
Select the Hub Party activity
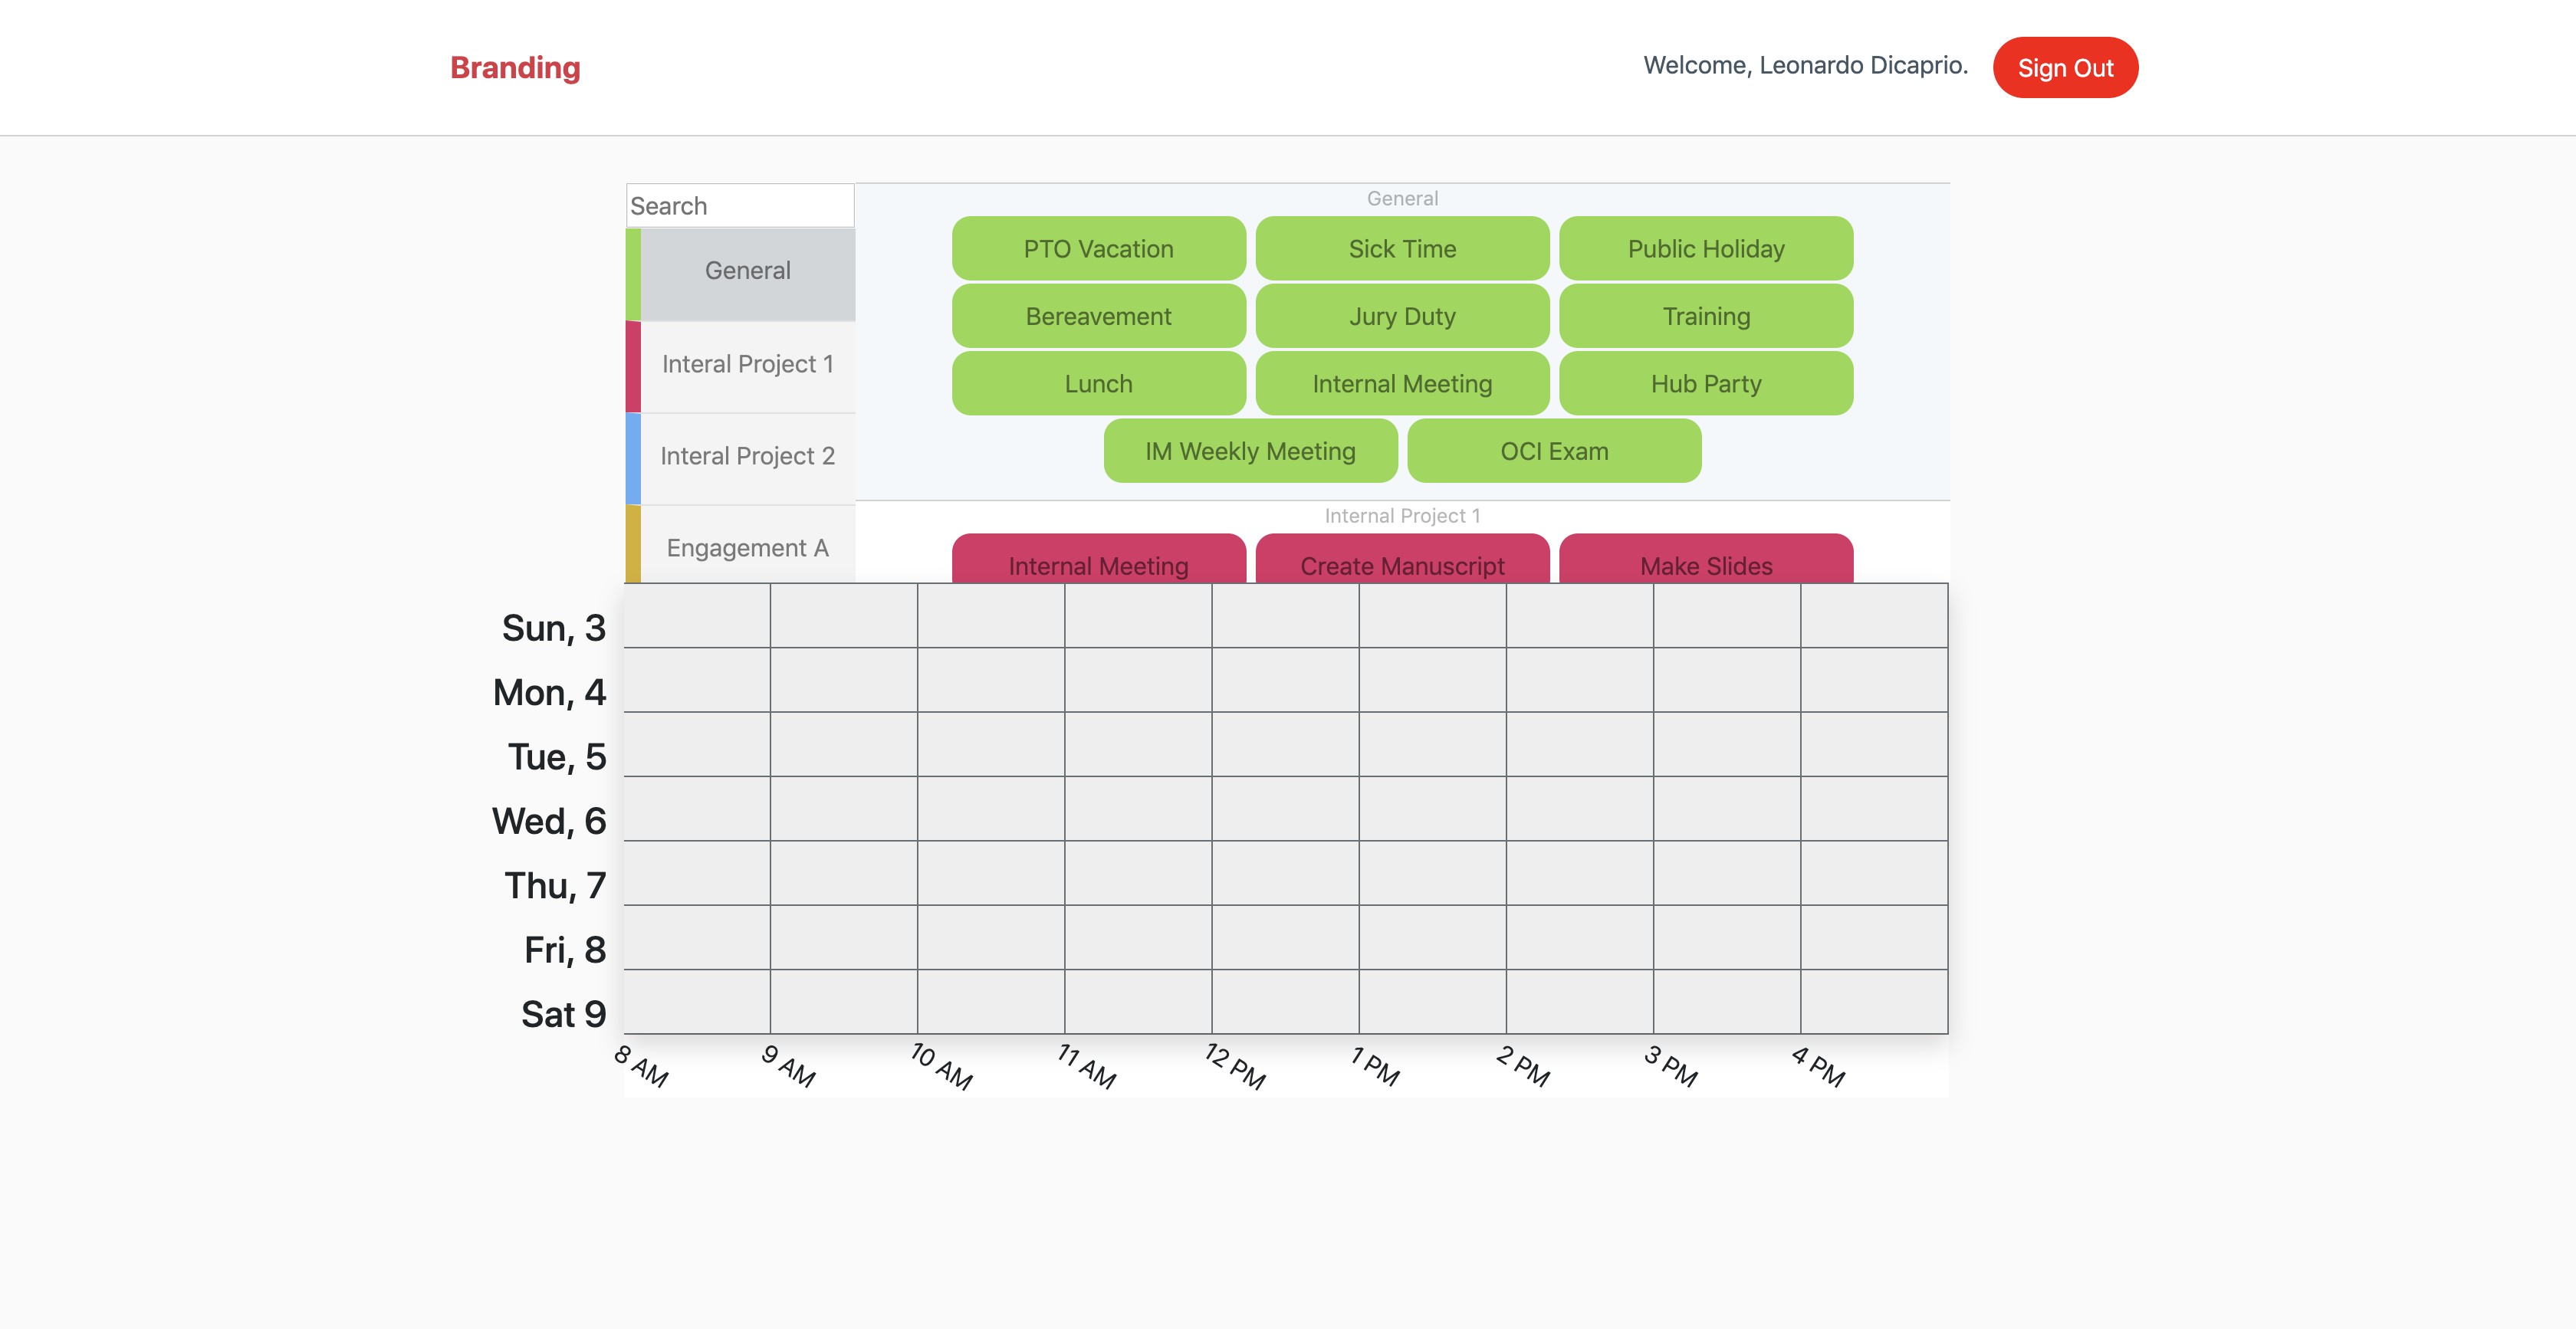tap(1705, 384)
